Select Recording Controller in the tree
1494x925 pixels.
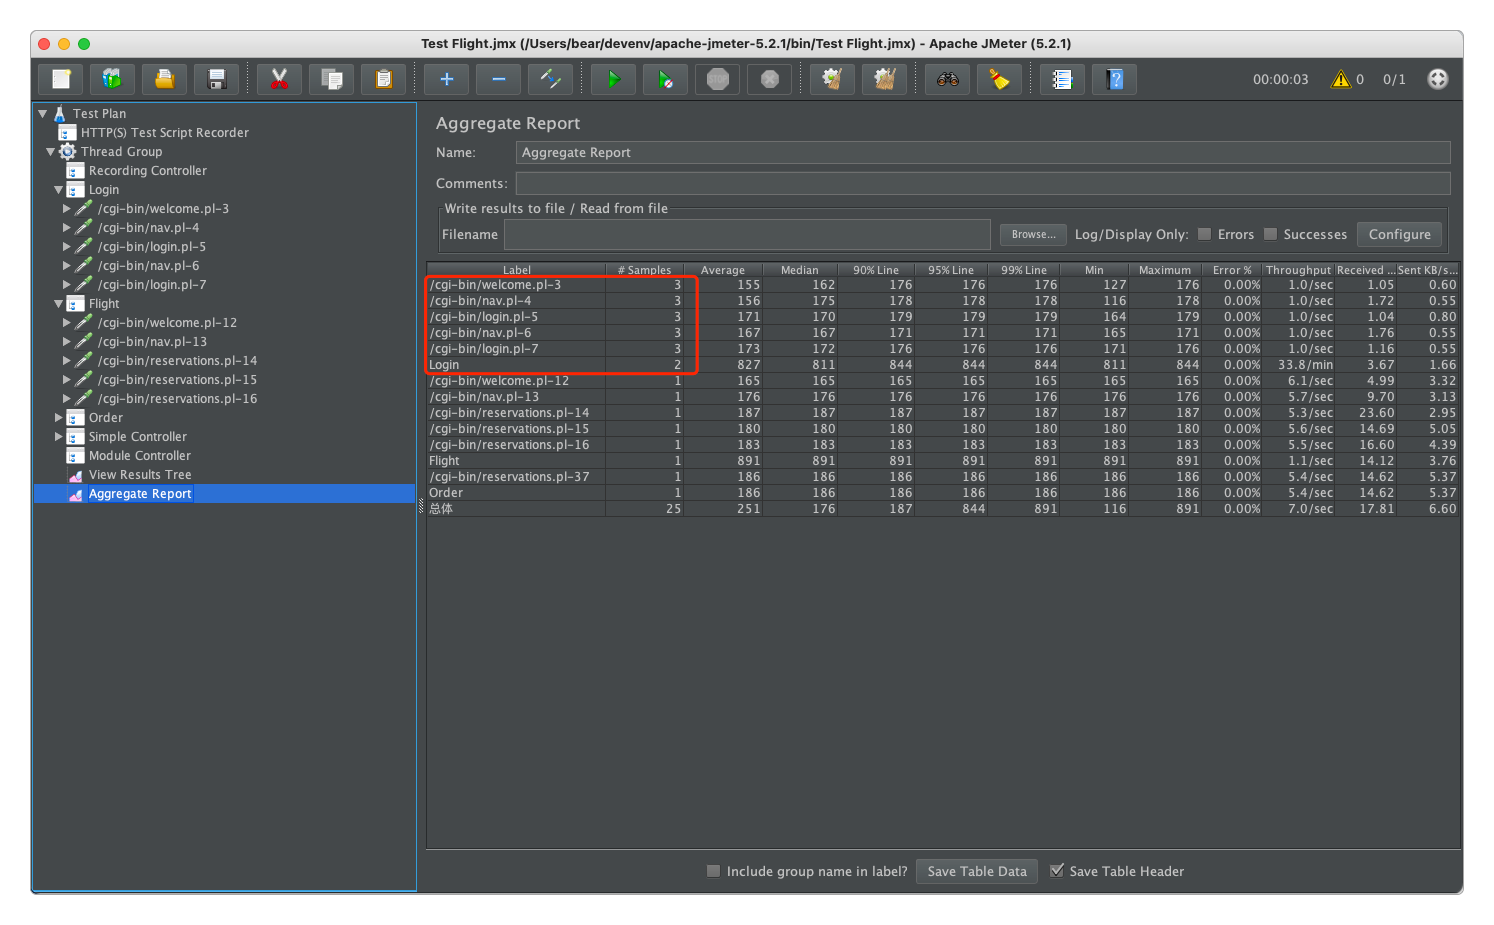147,171
